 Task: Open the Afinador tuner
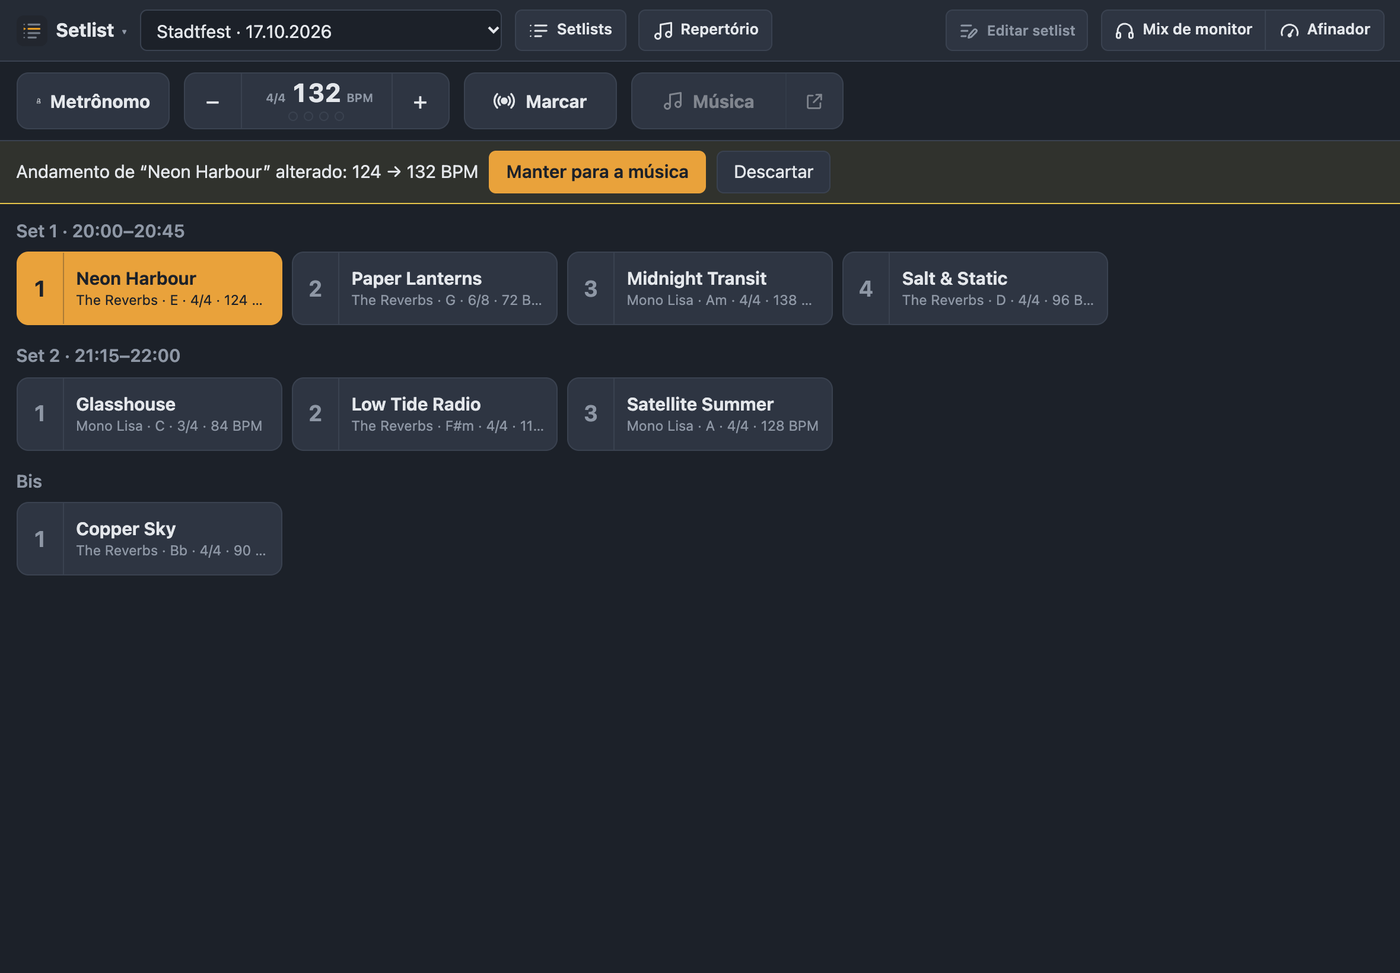[1325, 30]
